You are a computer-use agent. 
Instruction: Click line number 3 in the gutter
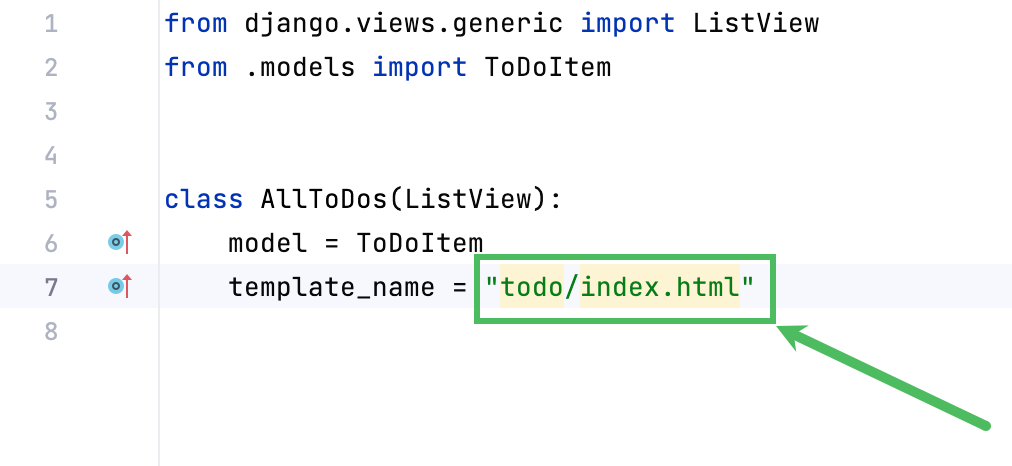click(x=51, y=111)
